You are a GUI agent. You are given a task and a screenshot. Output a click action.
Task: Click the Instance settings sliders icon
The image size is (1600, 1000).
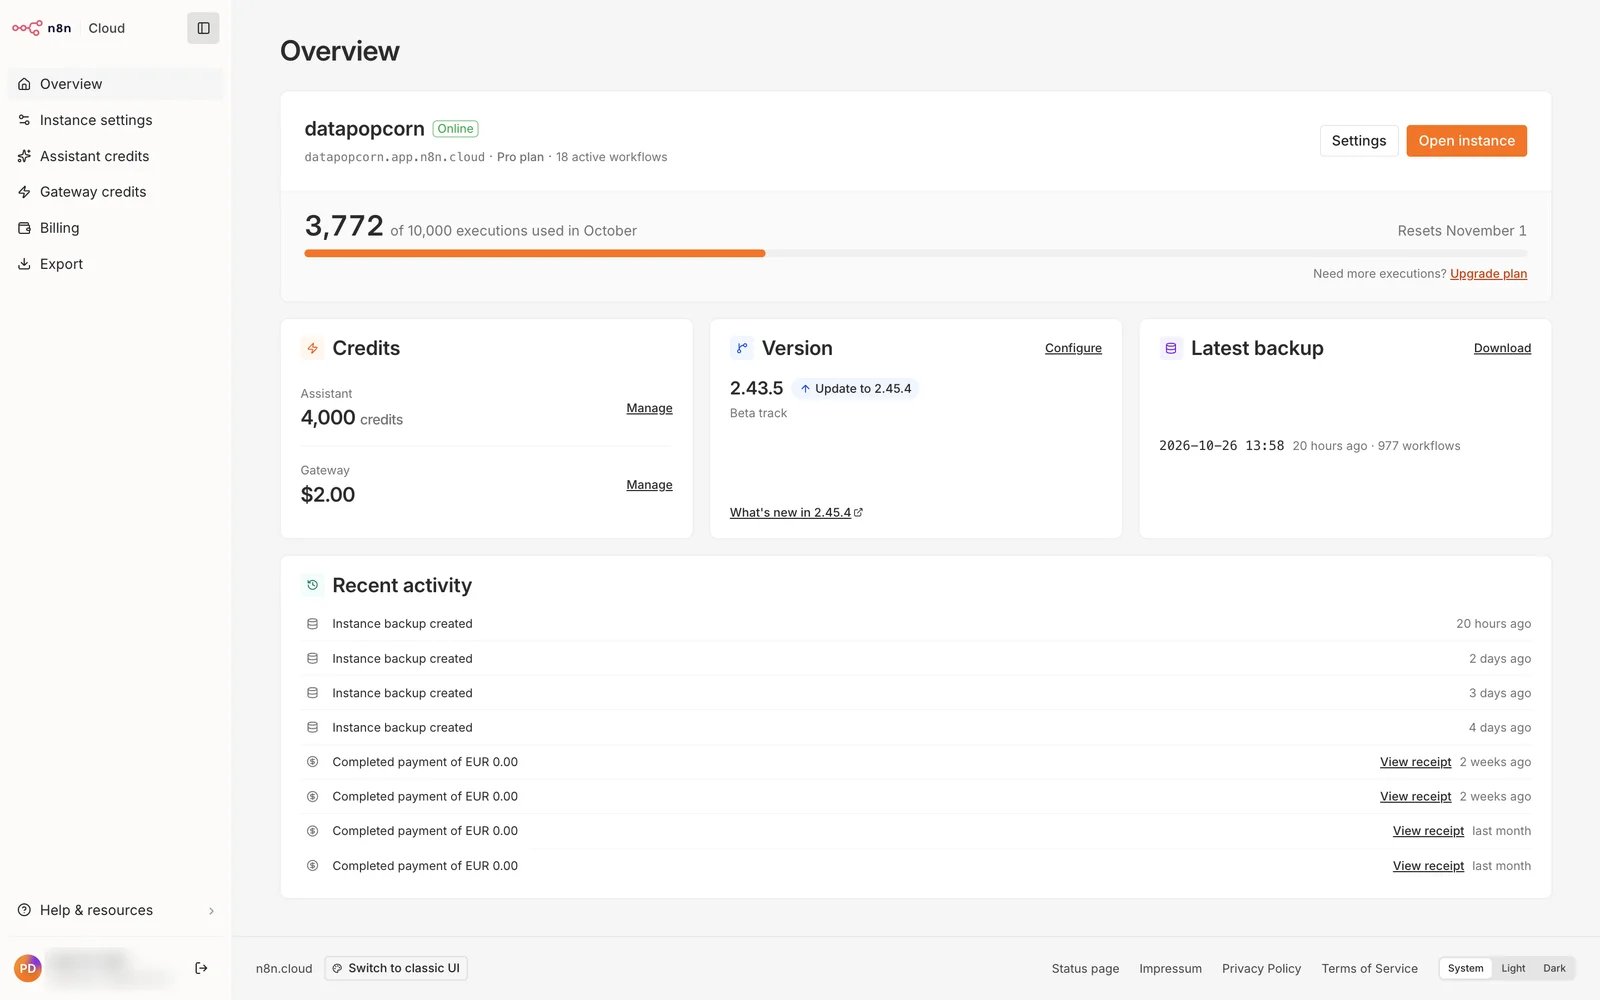[24, 120]
